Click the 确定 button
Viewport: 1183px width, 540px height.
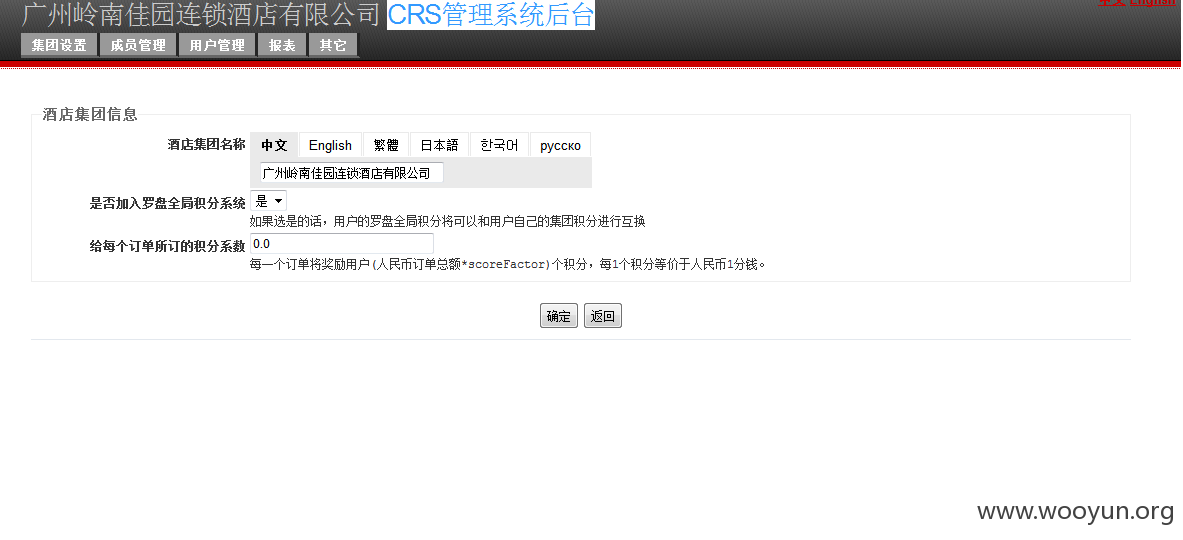coord(558,316)
